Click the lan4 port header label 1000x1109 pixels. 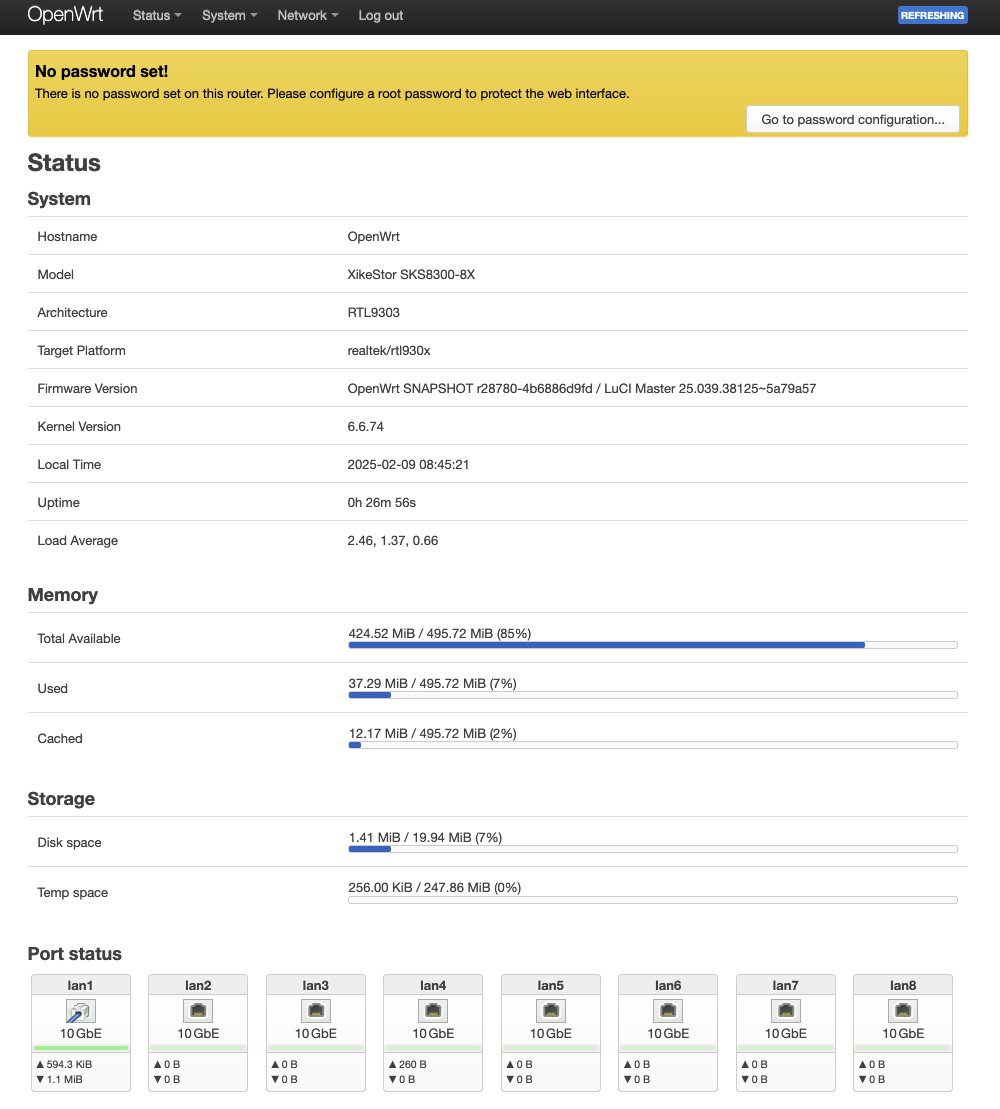tap(433, 985)
